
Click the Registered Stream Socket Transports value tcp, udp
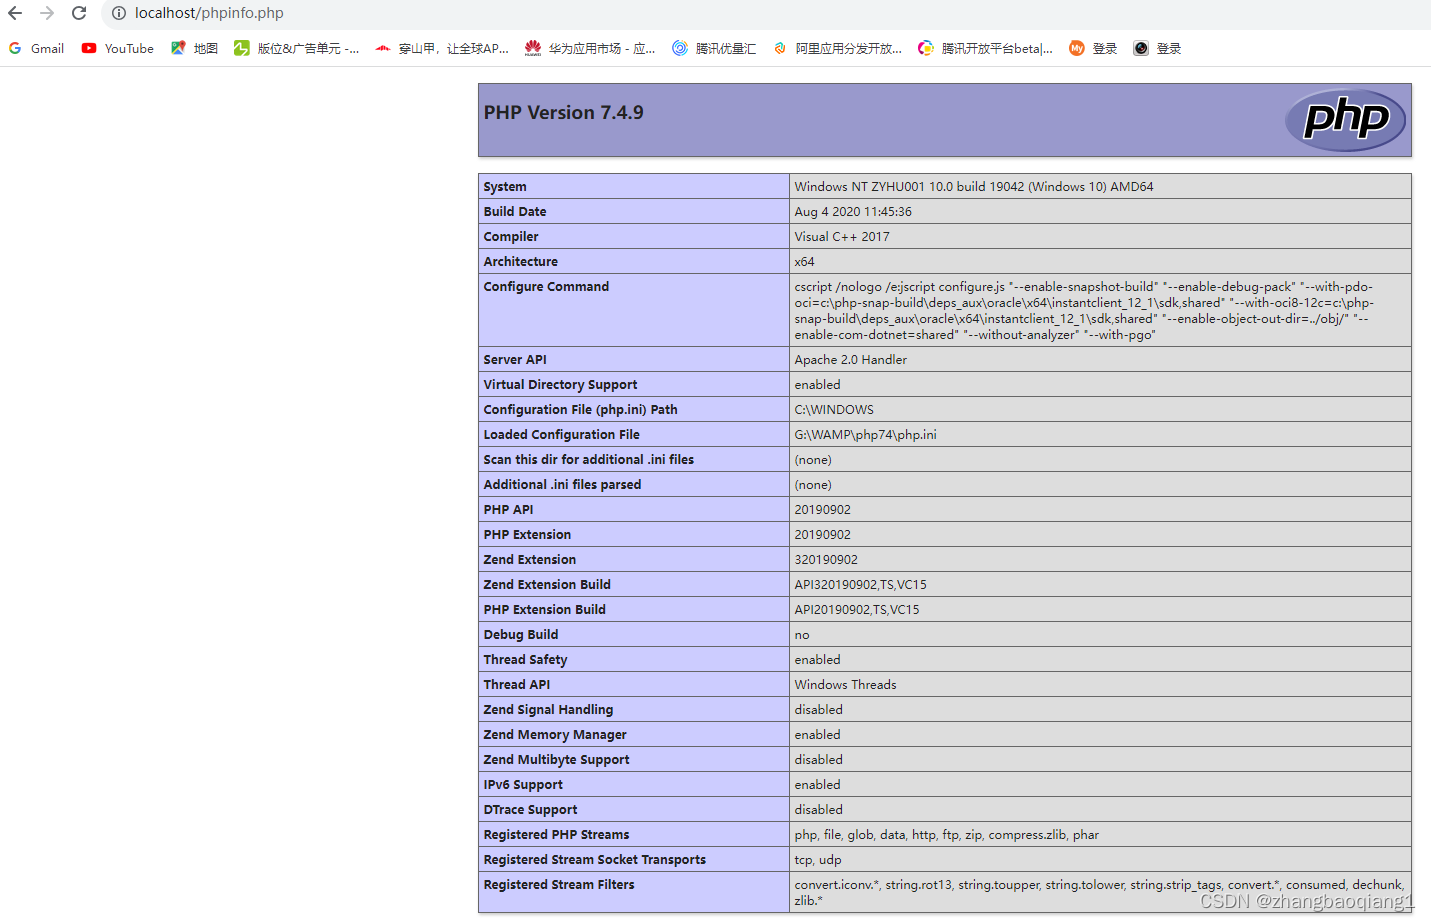coord(818,860)
